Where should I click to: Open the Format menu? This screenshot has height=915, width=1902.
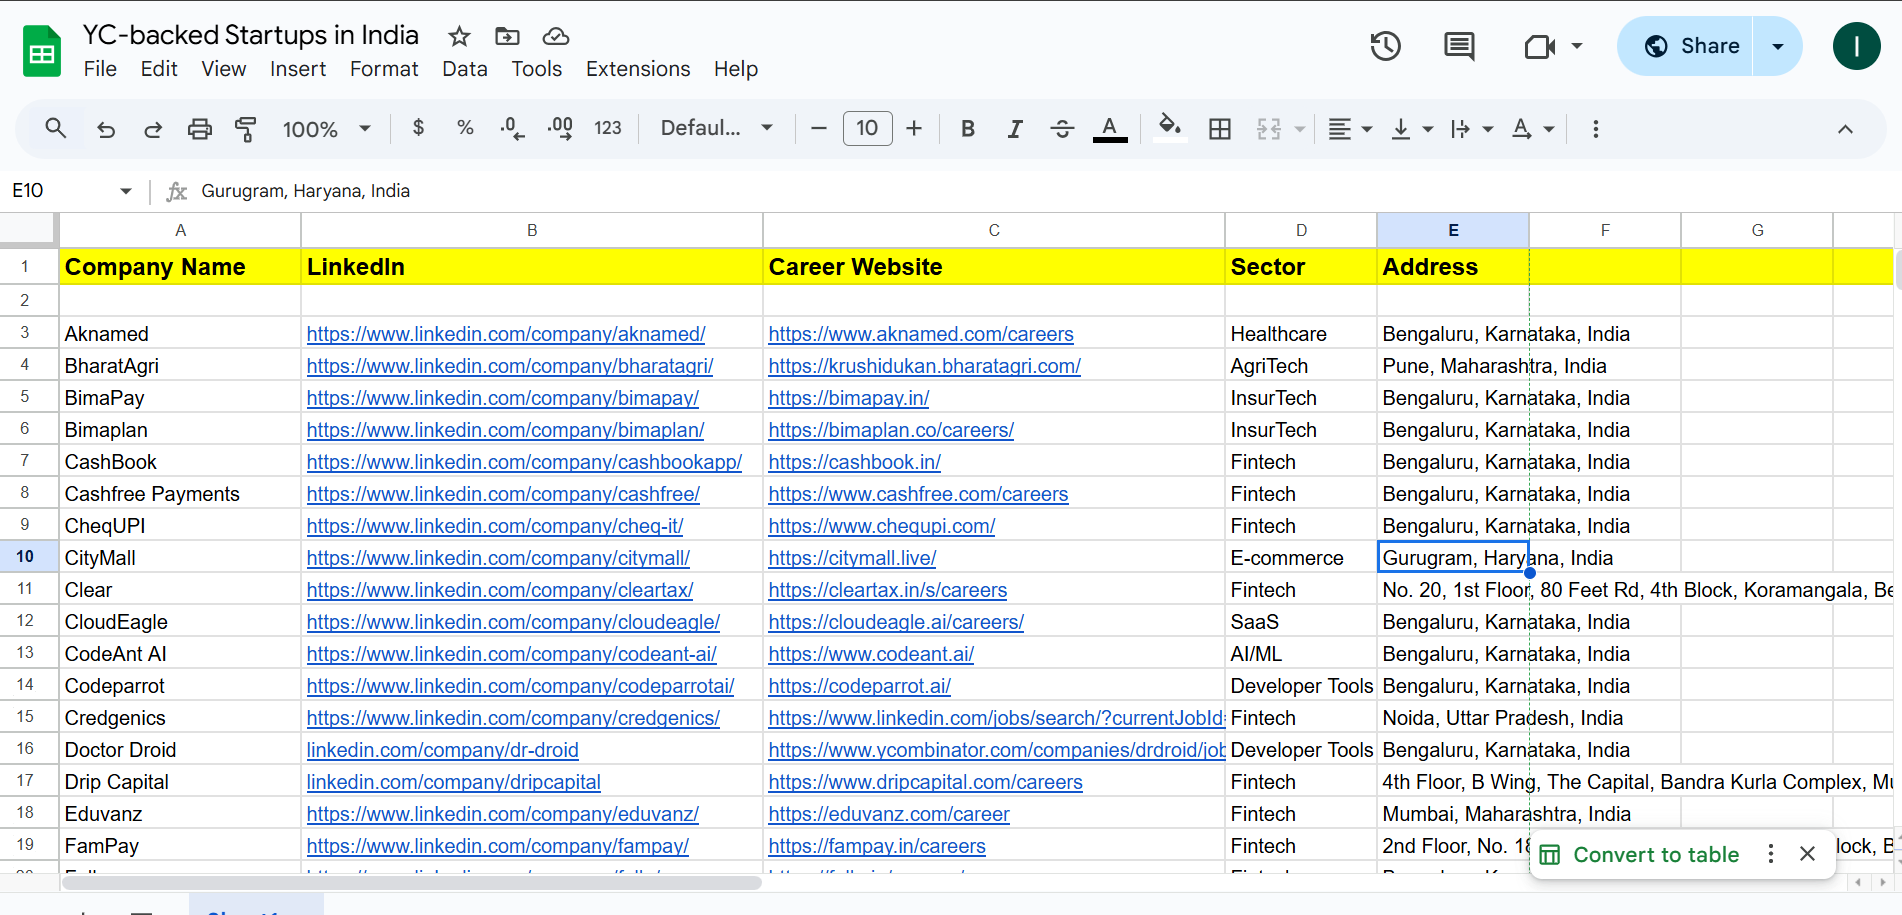pos(384,69)
